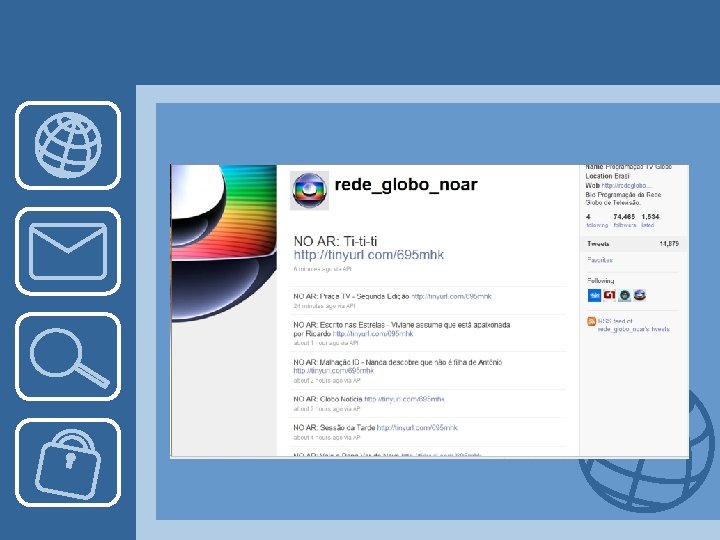Screen dimensions: 720x540
Task: Click the envelope mail icon in the sidebar
Action: (68, 251)
